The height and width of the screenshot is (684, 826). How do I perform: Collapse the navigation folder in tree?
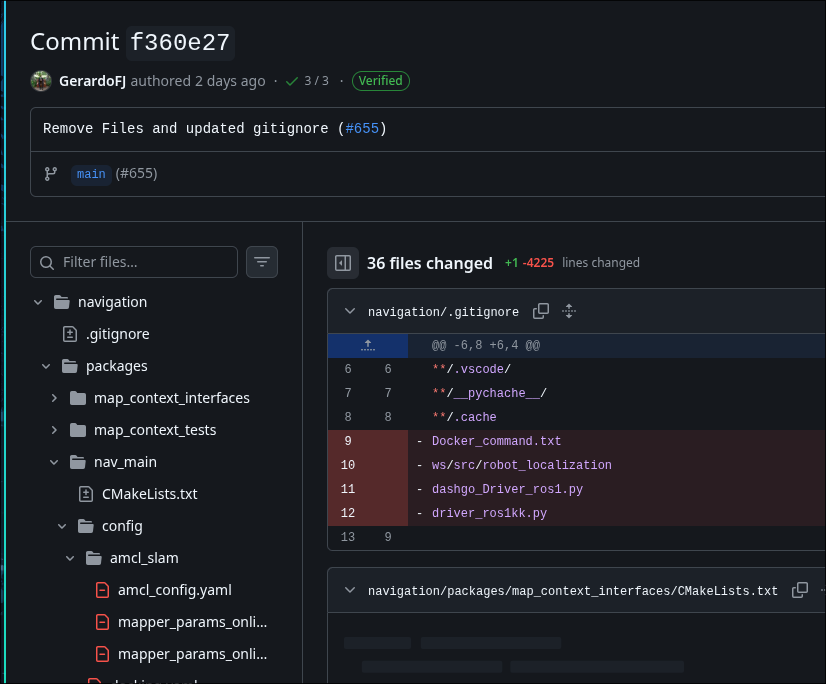coord(38,302)
